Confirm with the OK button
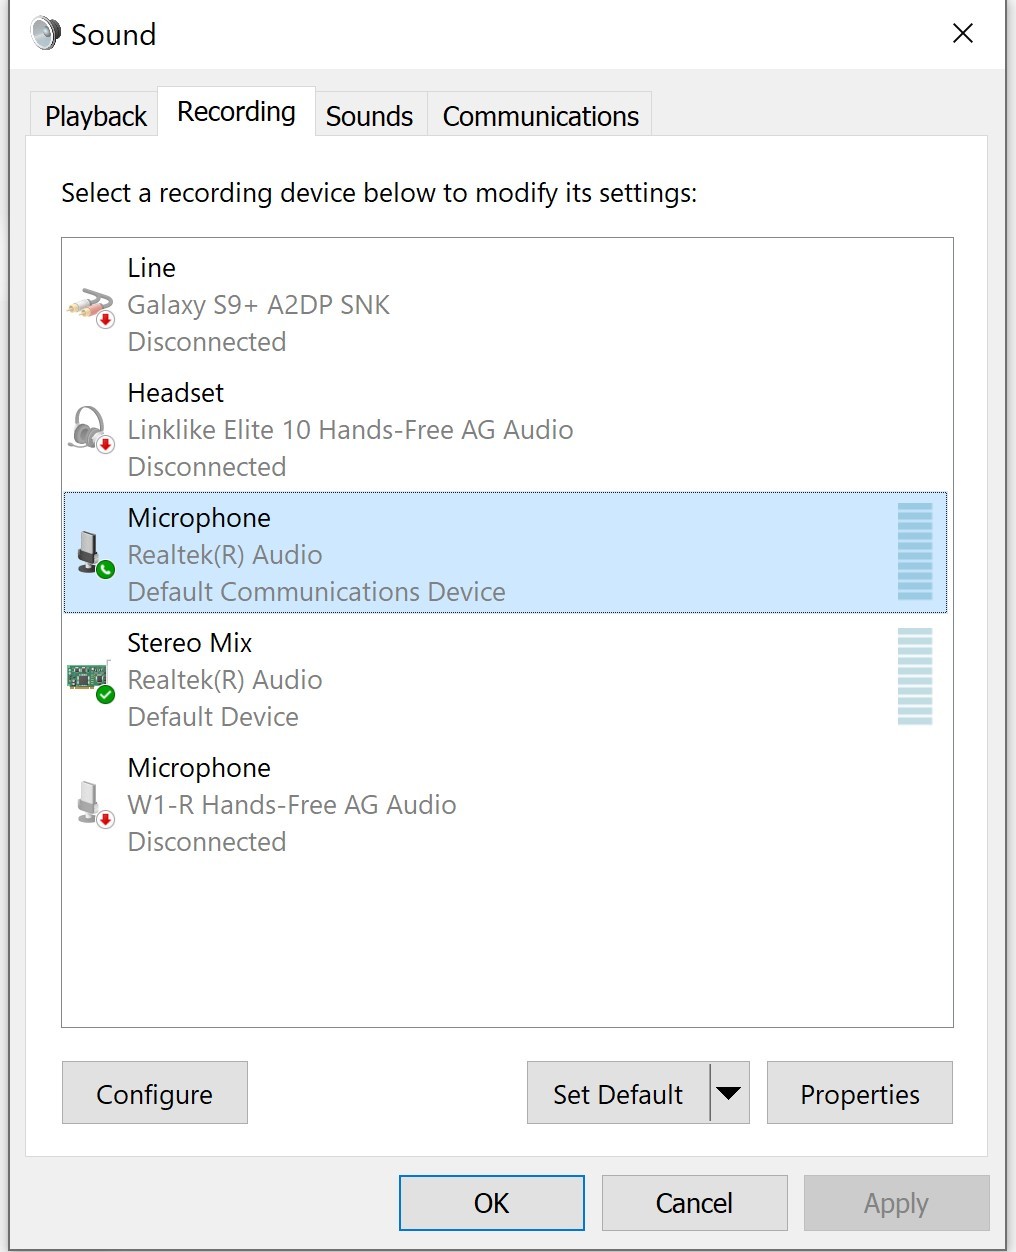The height and width of the screenshot is (1252, 1016). (491, 1202)
